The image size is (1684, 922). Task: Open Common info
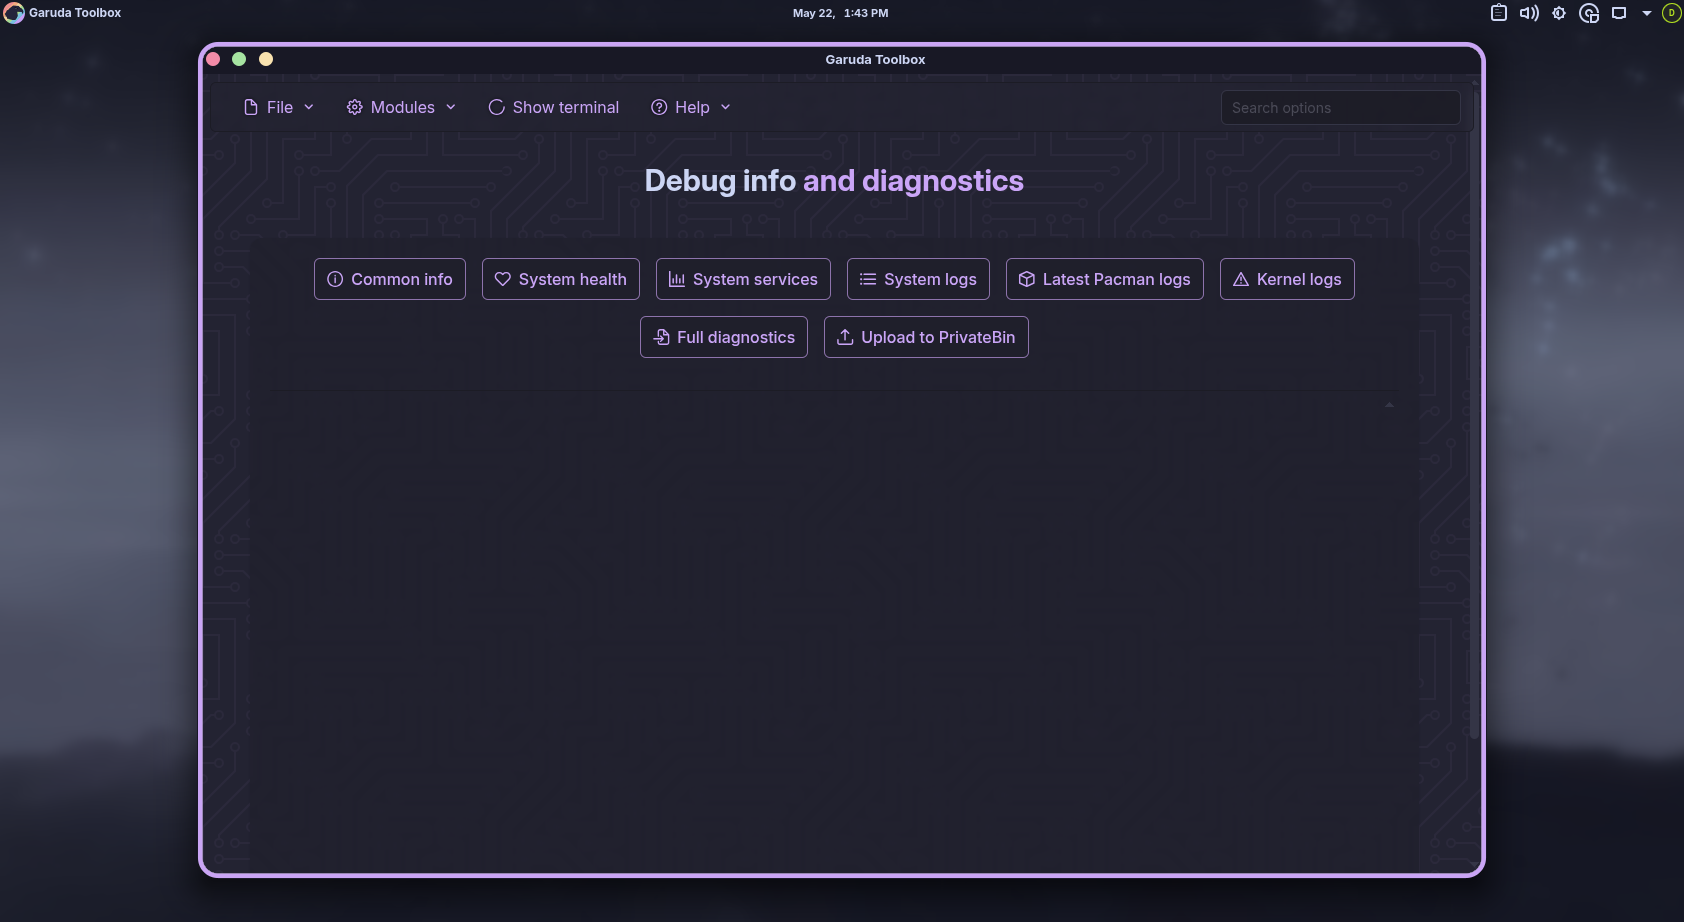click(390, 279)
